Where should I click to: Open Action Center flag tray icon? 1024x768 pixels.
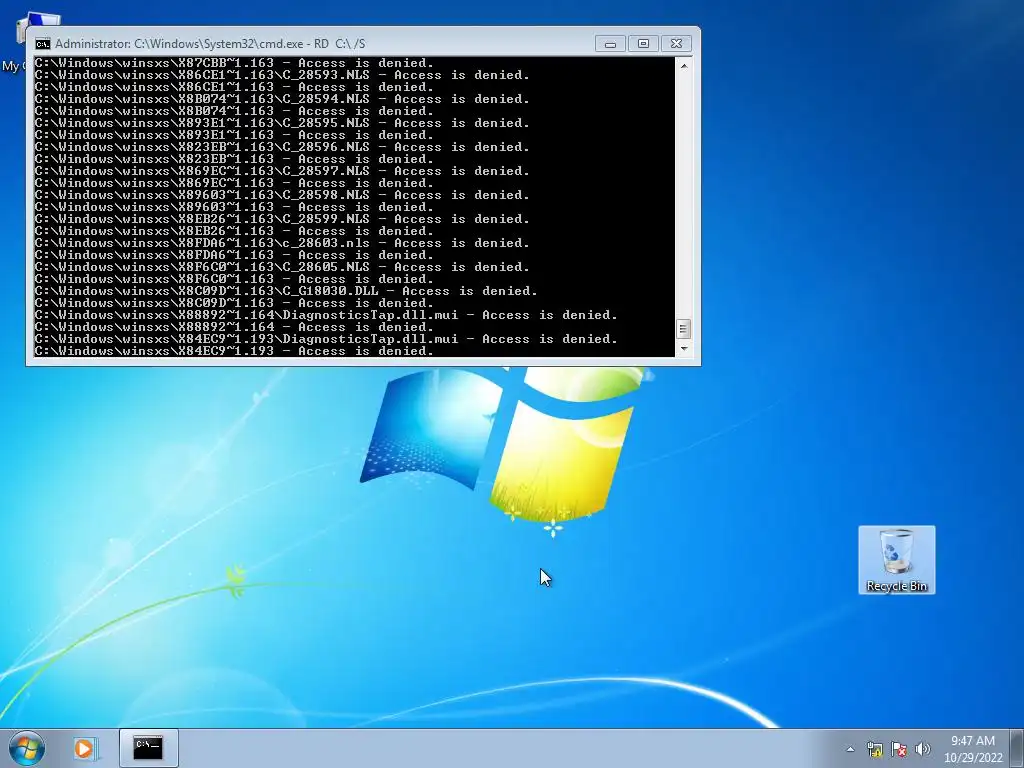(899, 749)
